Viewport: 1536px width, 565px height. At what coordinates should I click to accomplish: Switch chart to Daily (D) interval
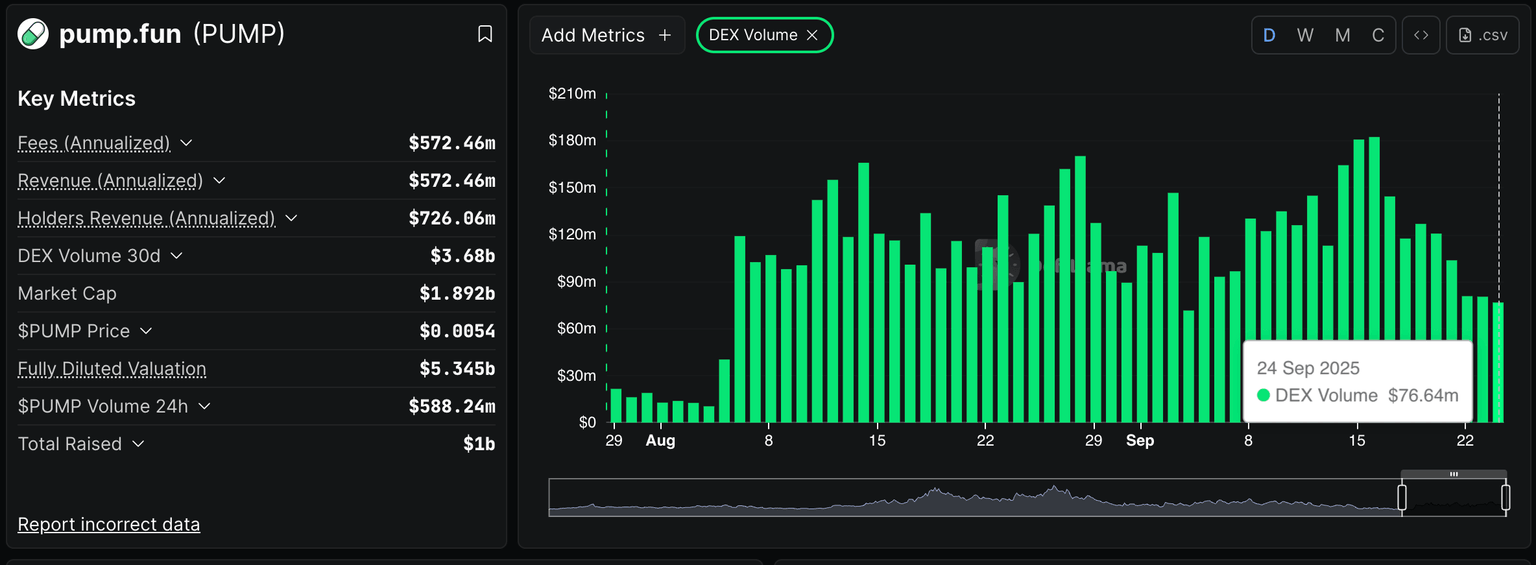pyautogui.click(x=1269, y=35)
